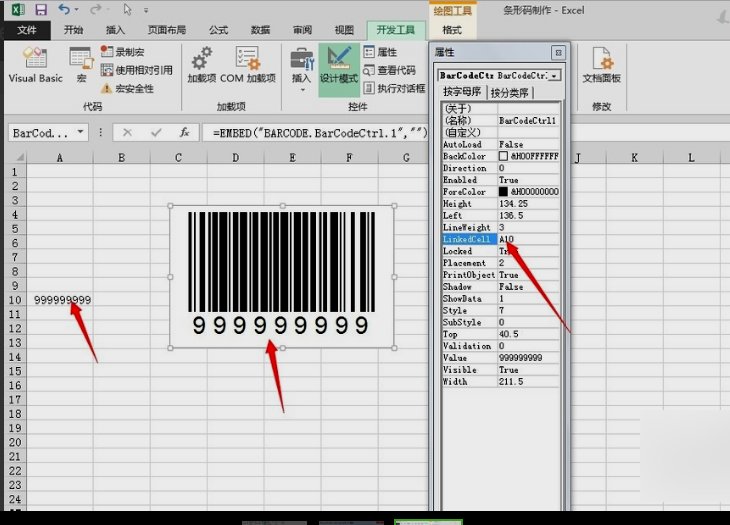Switch to Page Layout (页面布局) tab

pyautogui.click(x=167, y=30)
